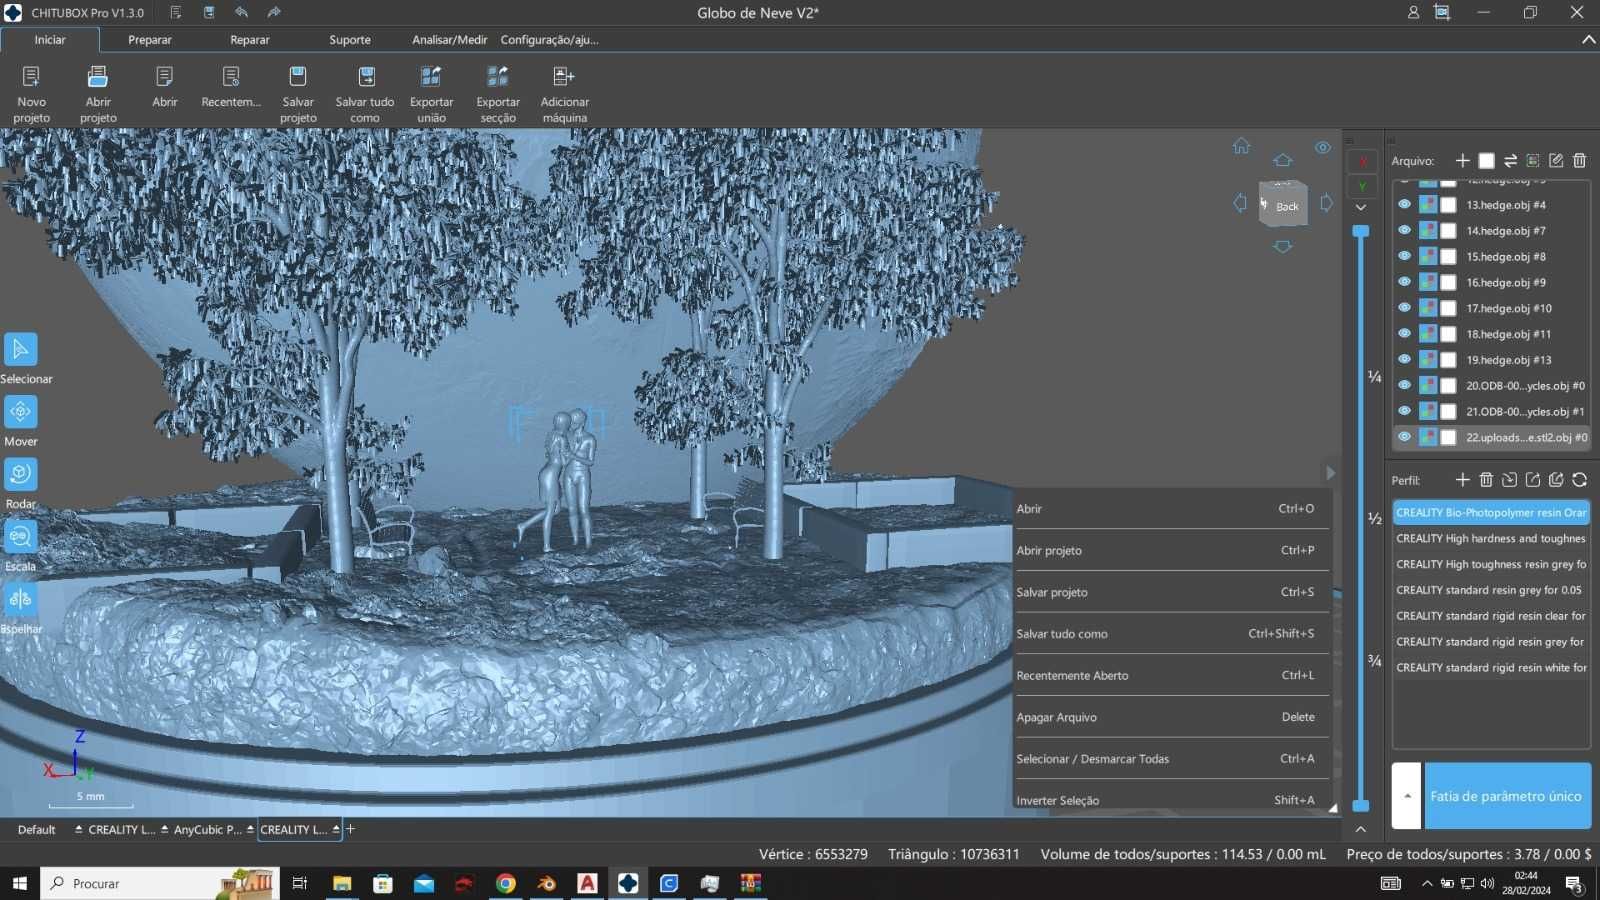Expand the chevron below the layer slider
The image size is (1600, 900).
1360,829
